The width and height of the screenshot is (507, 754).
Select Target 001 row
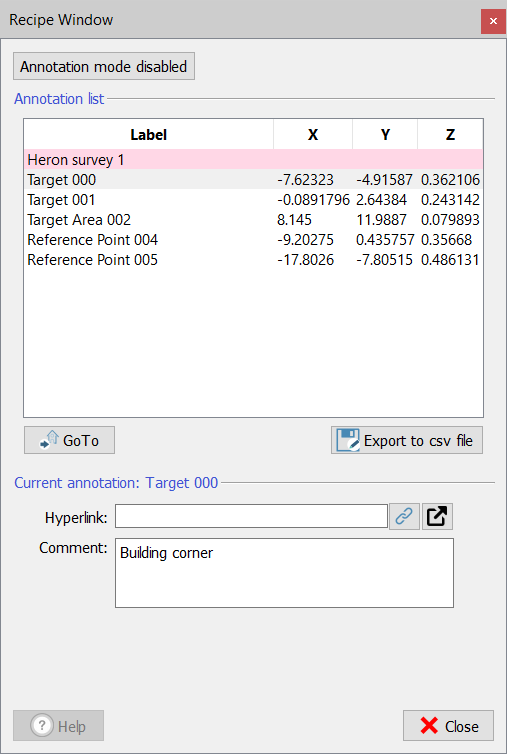[x=254, y=200]
